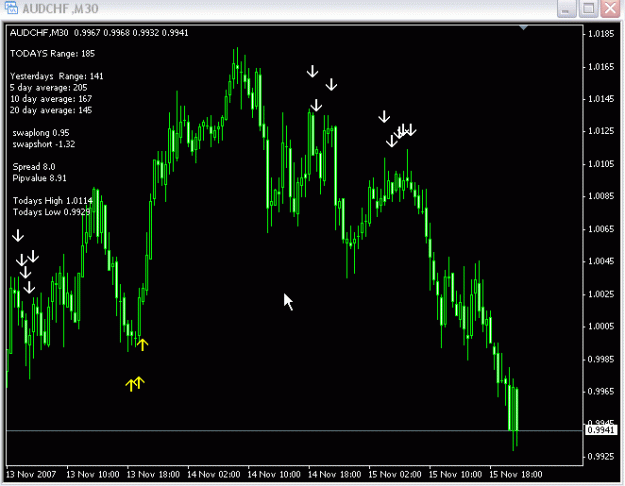
Task: Minimize the AUDCHF,M30 chart window
Action: (x=566, y=8)
